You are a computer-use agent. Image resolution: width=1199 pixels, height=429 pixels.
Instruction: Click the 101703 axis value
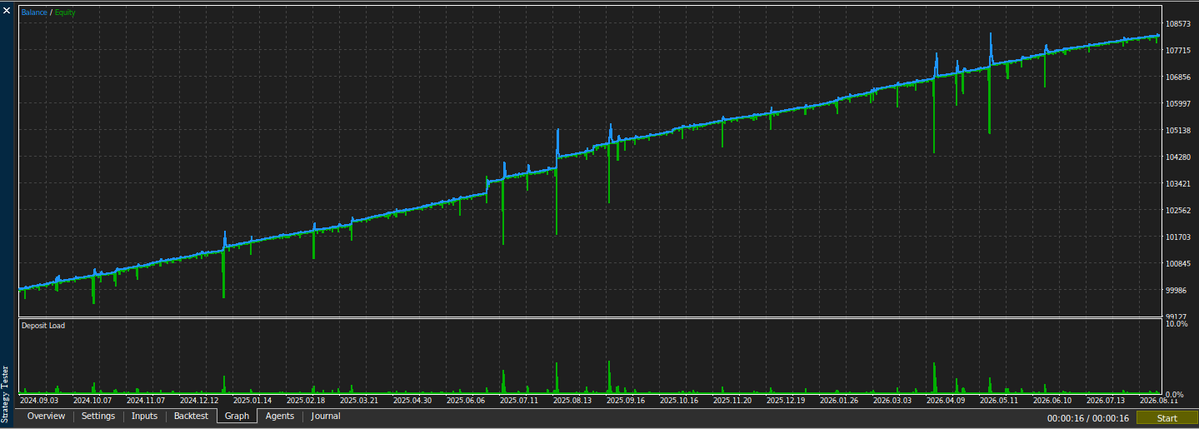click(1178, 238)
